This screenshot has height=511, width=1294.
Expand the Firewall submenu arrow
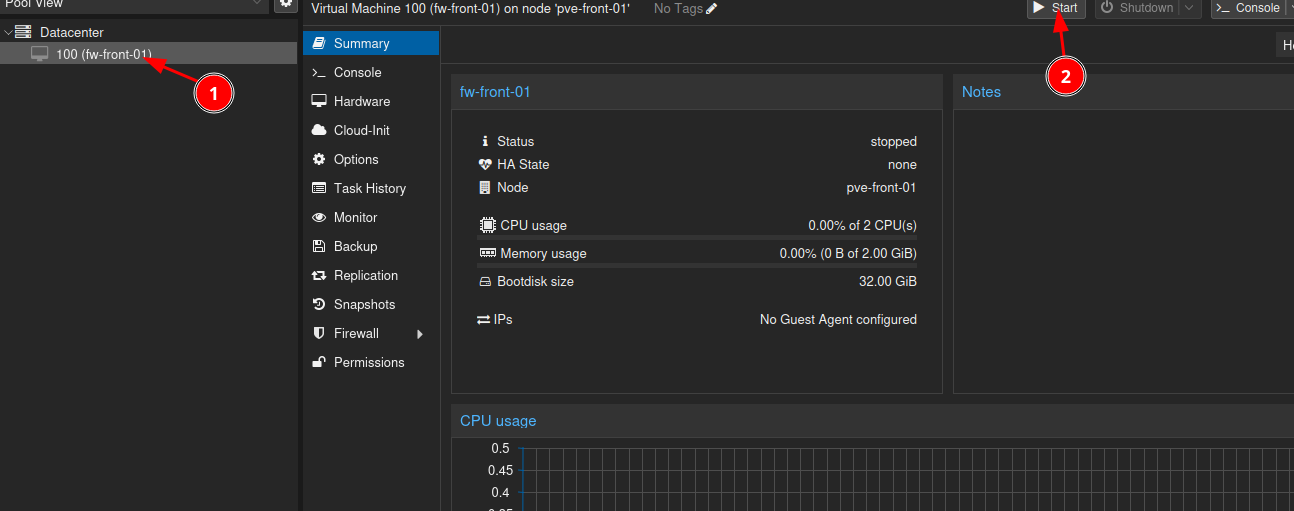pos(420,334)
